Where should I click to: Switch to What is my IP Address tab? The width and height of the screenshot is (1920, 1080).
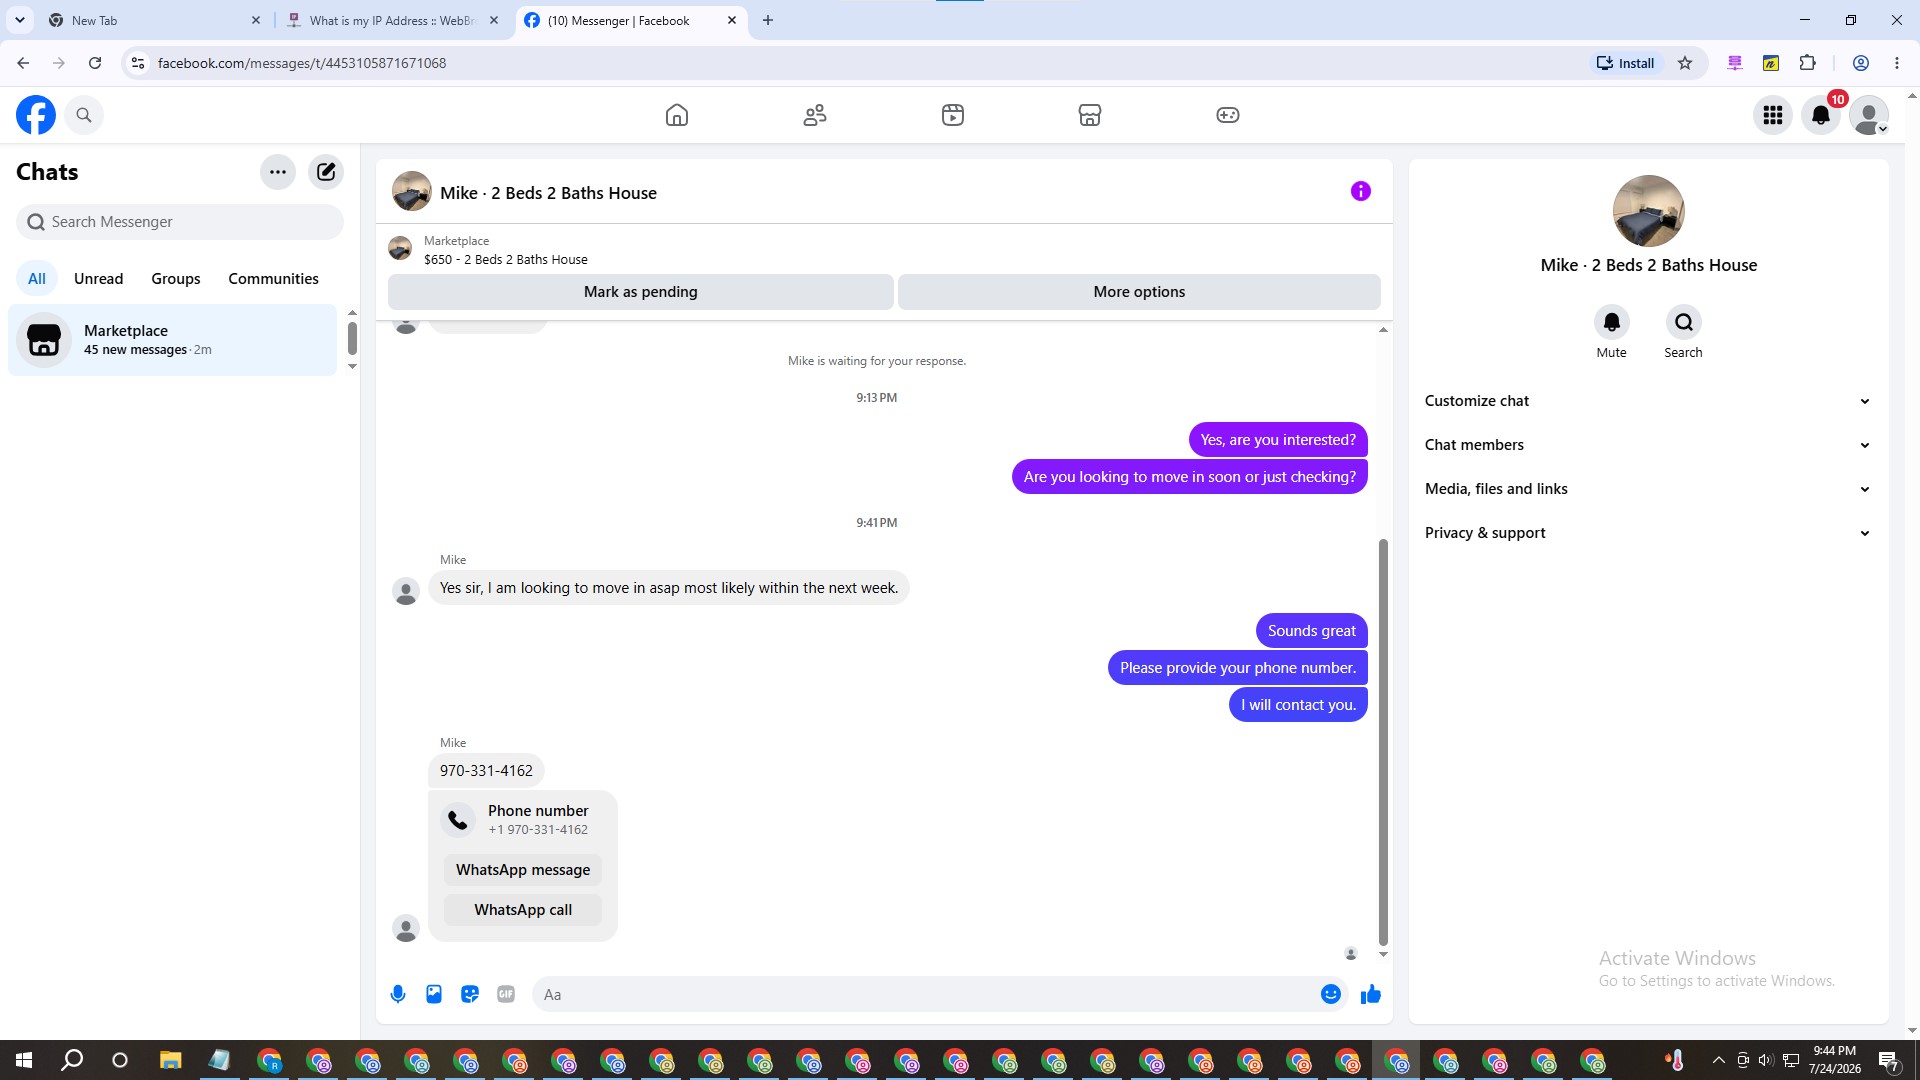[392, 20]
